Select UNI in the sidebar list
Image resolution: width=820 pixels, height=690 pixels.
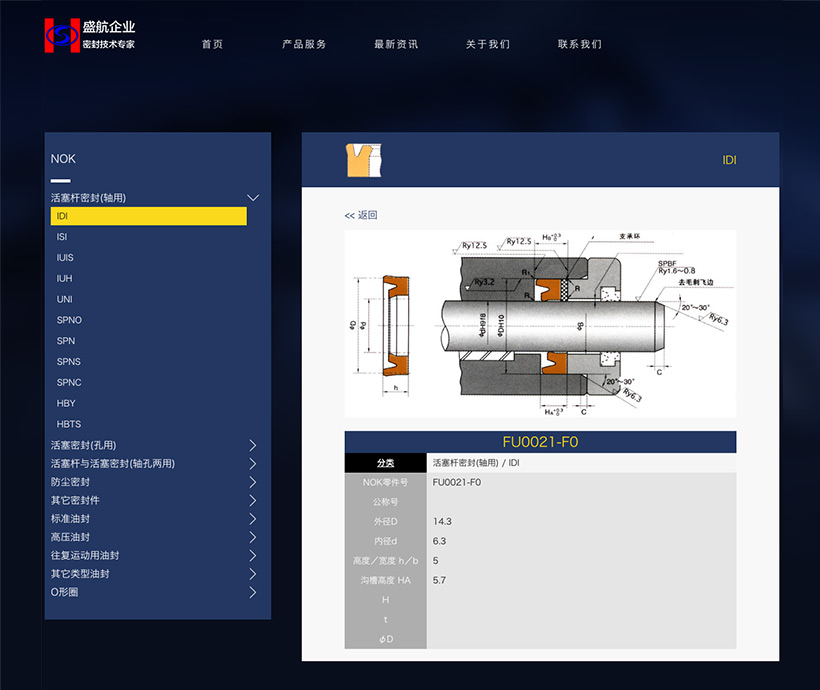pos(64,299)
